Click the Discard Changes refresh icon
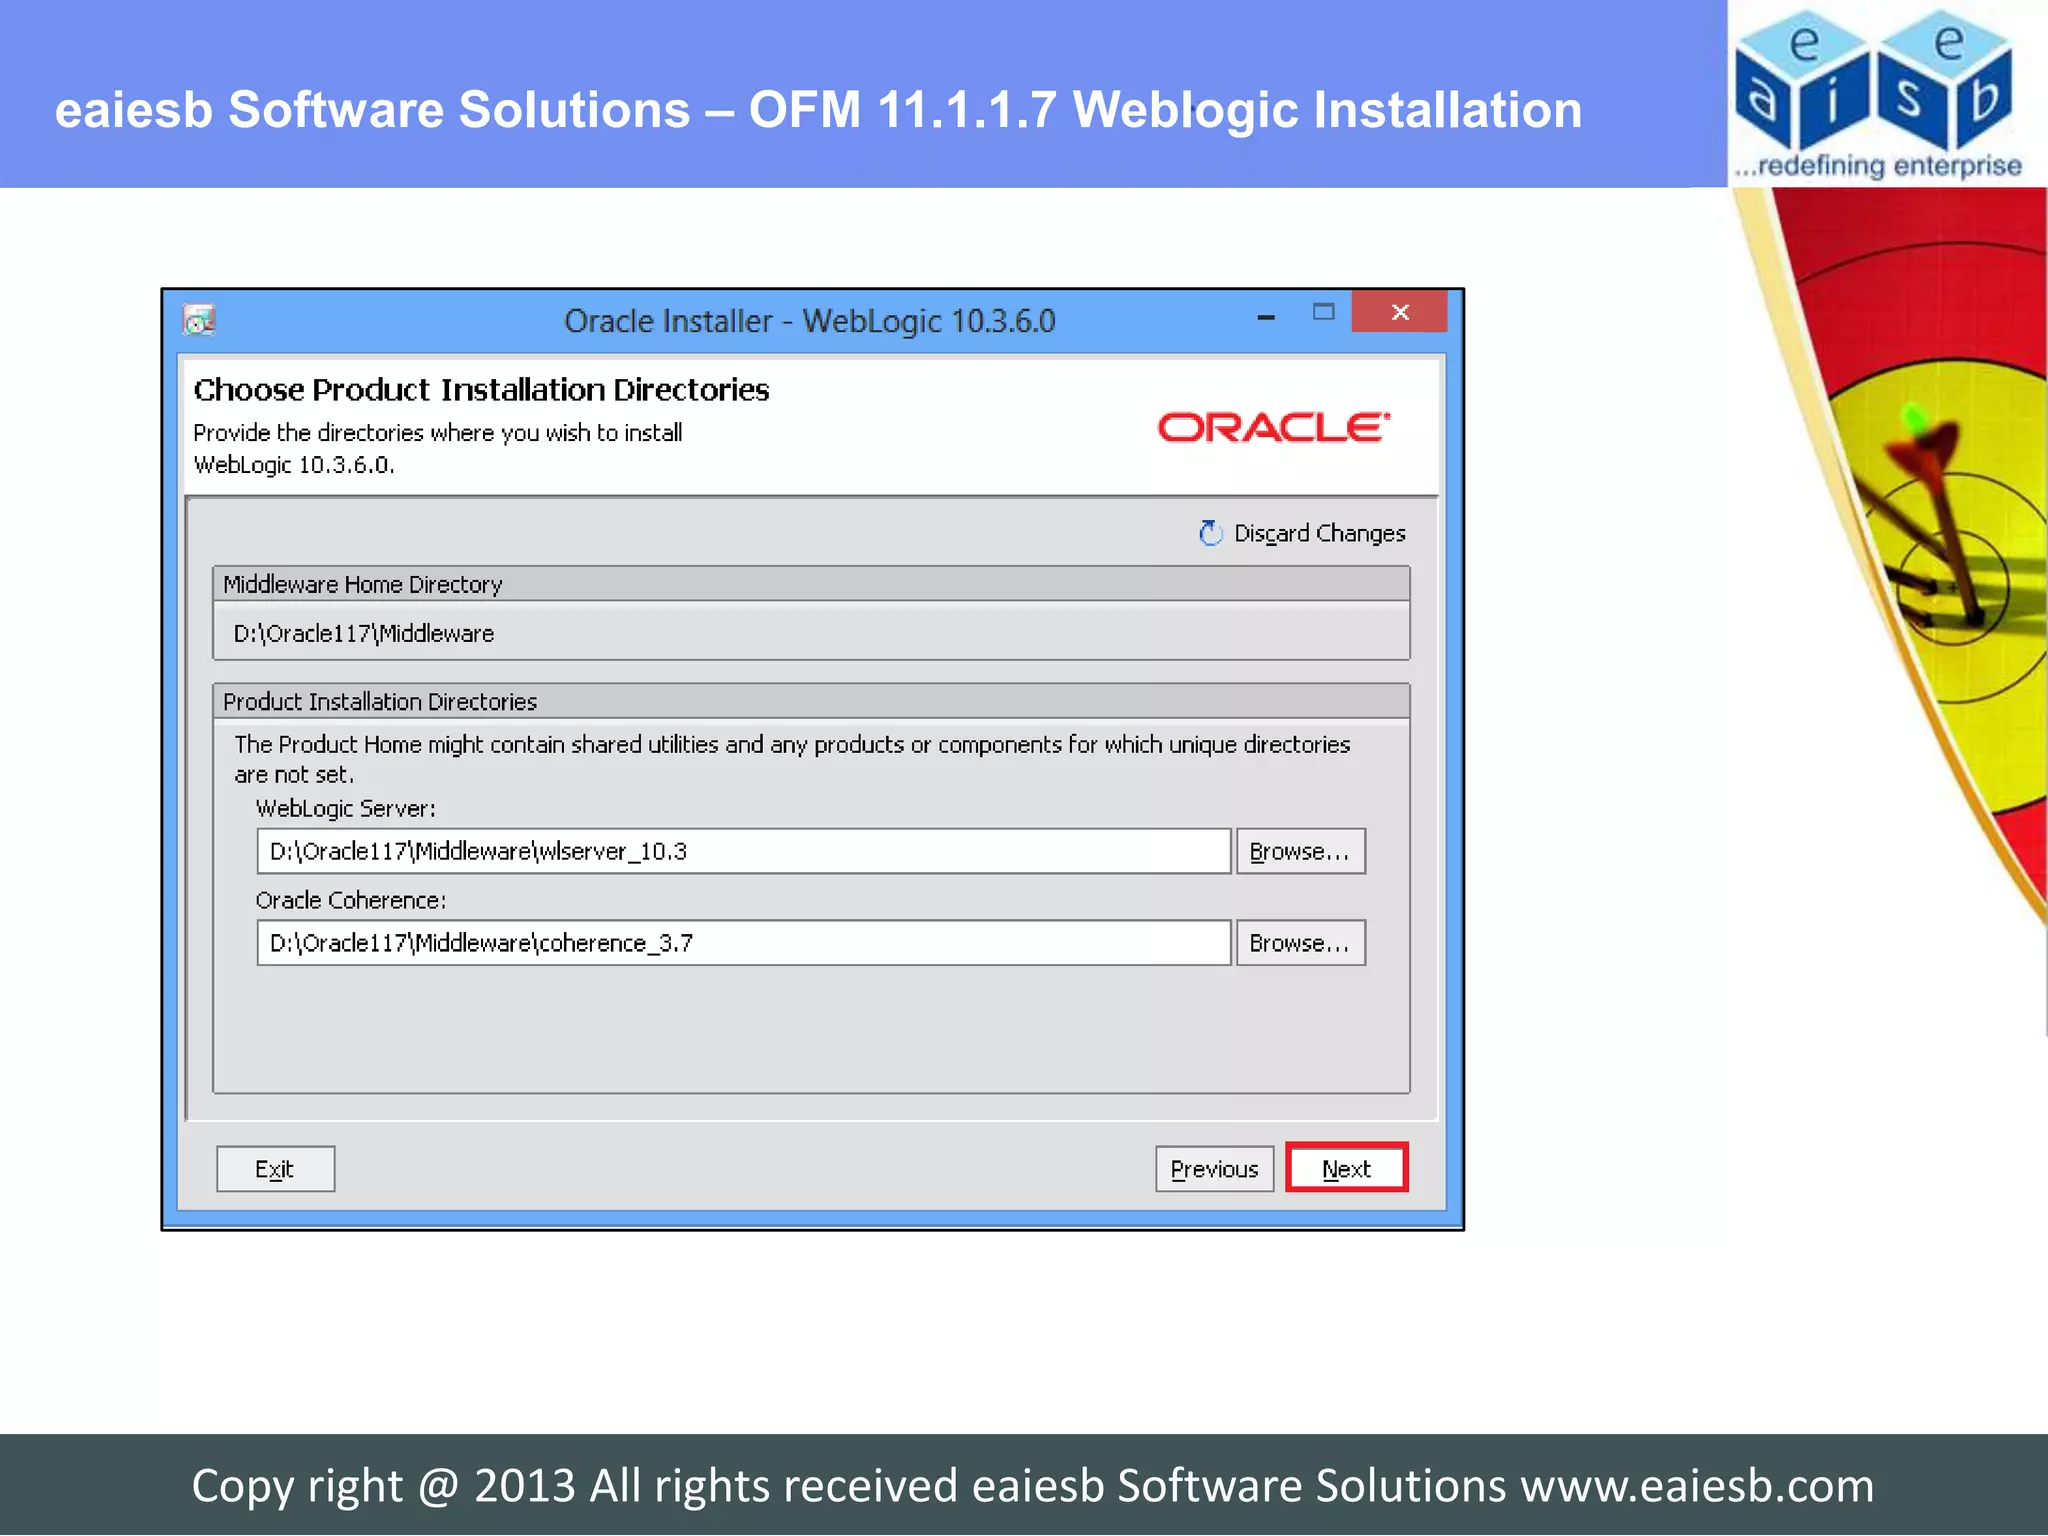The image size is (2048, 1536). pos(1210,533)
